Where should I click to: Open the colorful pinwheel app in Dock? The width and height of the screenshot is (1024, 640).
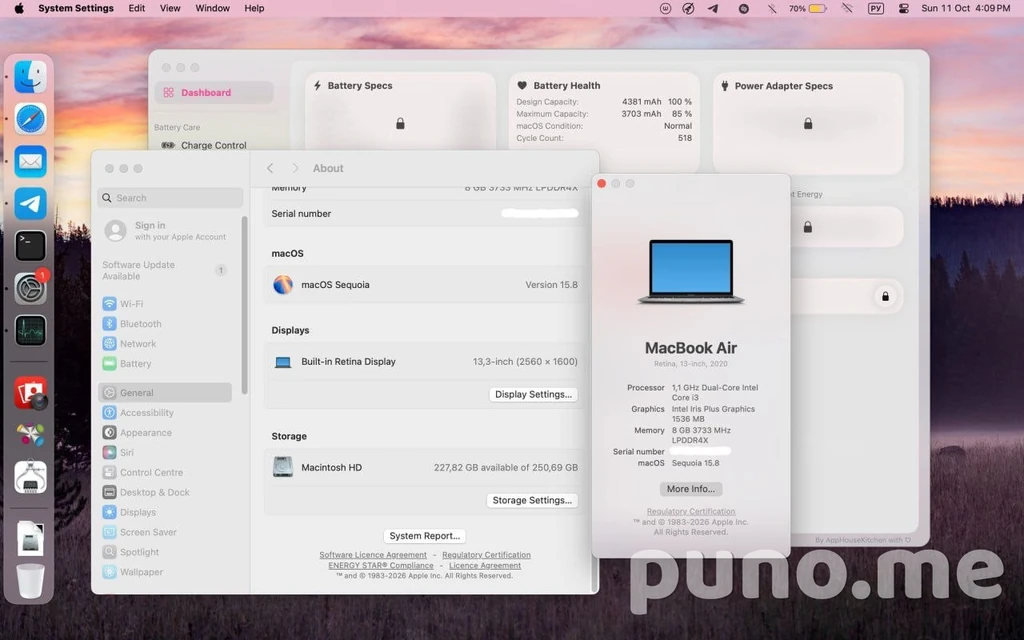[x=30, y=434]
